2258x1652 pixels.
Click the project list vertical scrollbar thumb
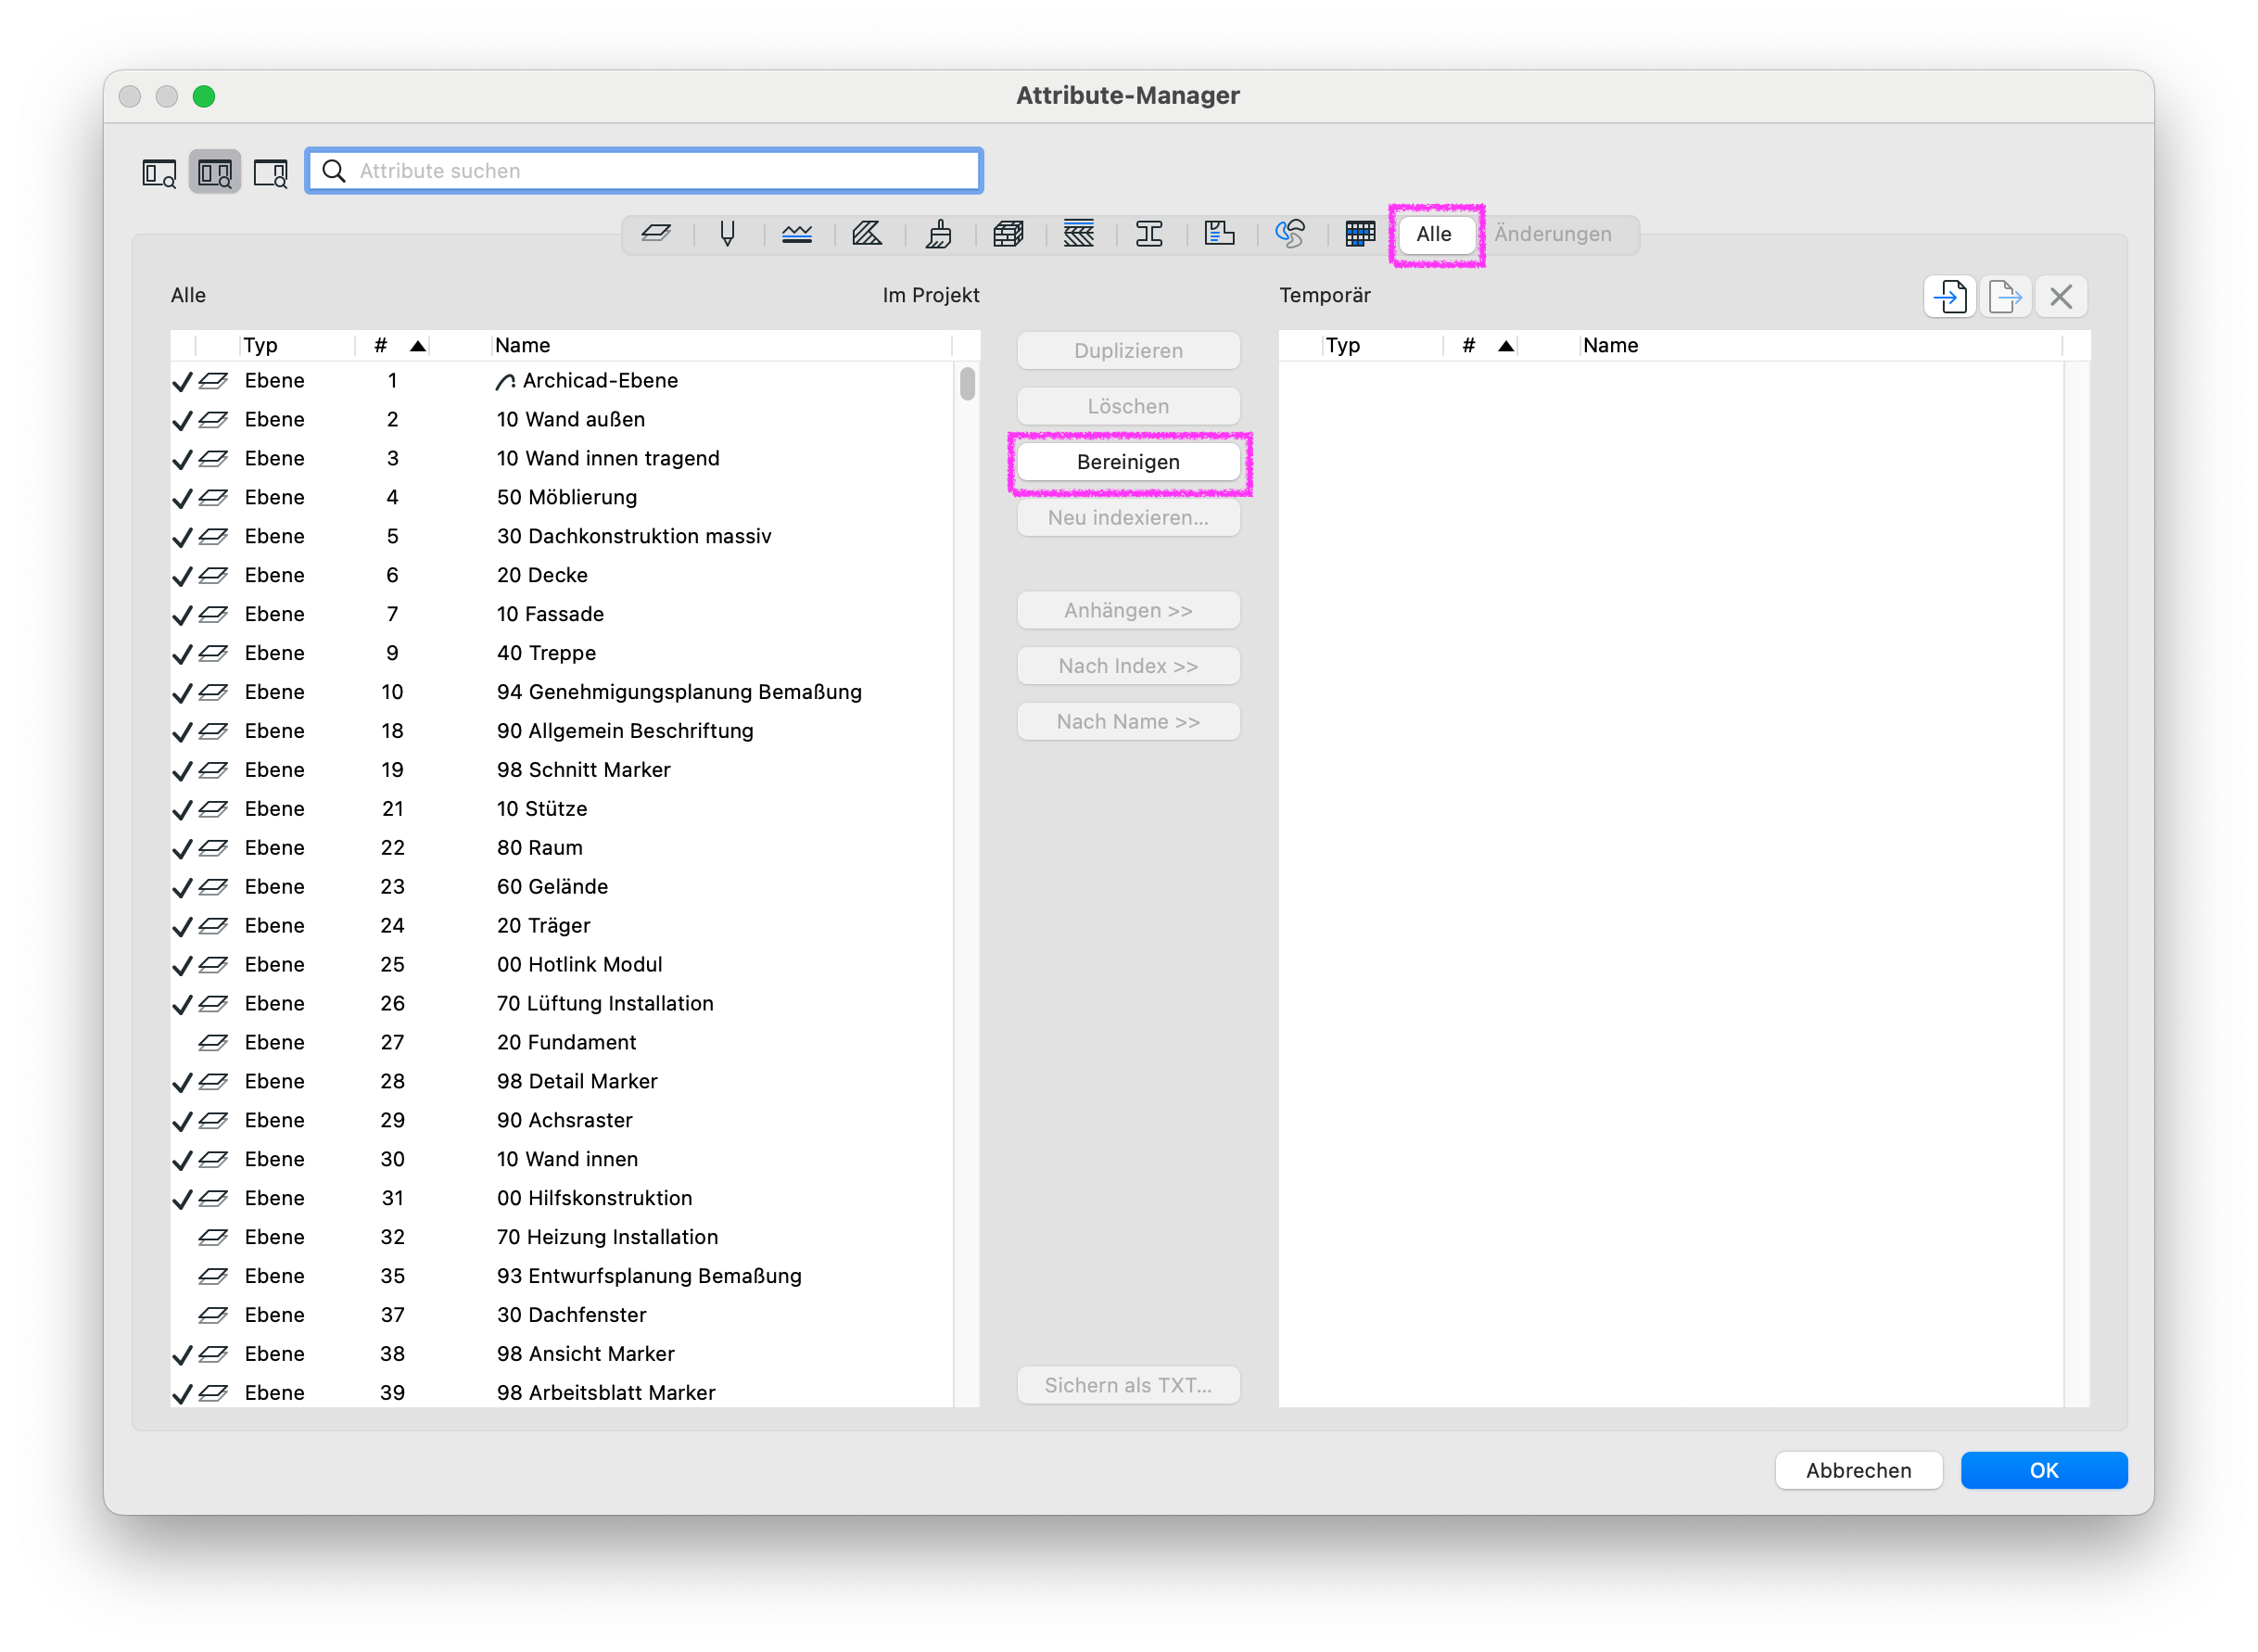pyautogui.click(x=967, y=383)
